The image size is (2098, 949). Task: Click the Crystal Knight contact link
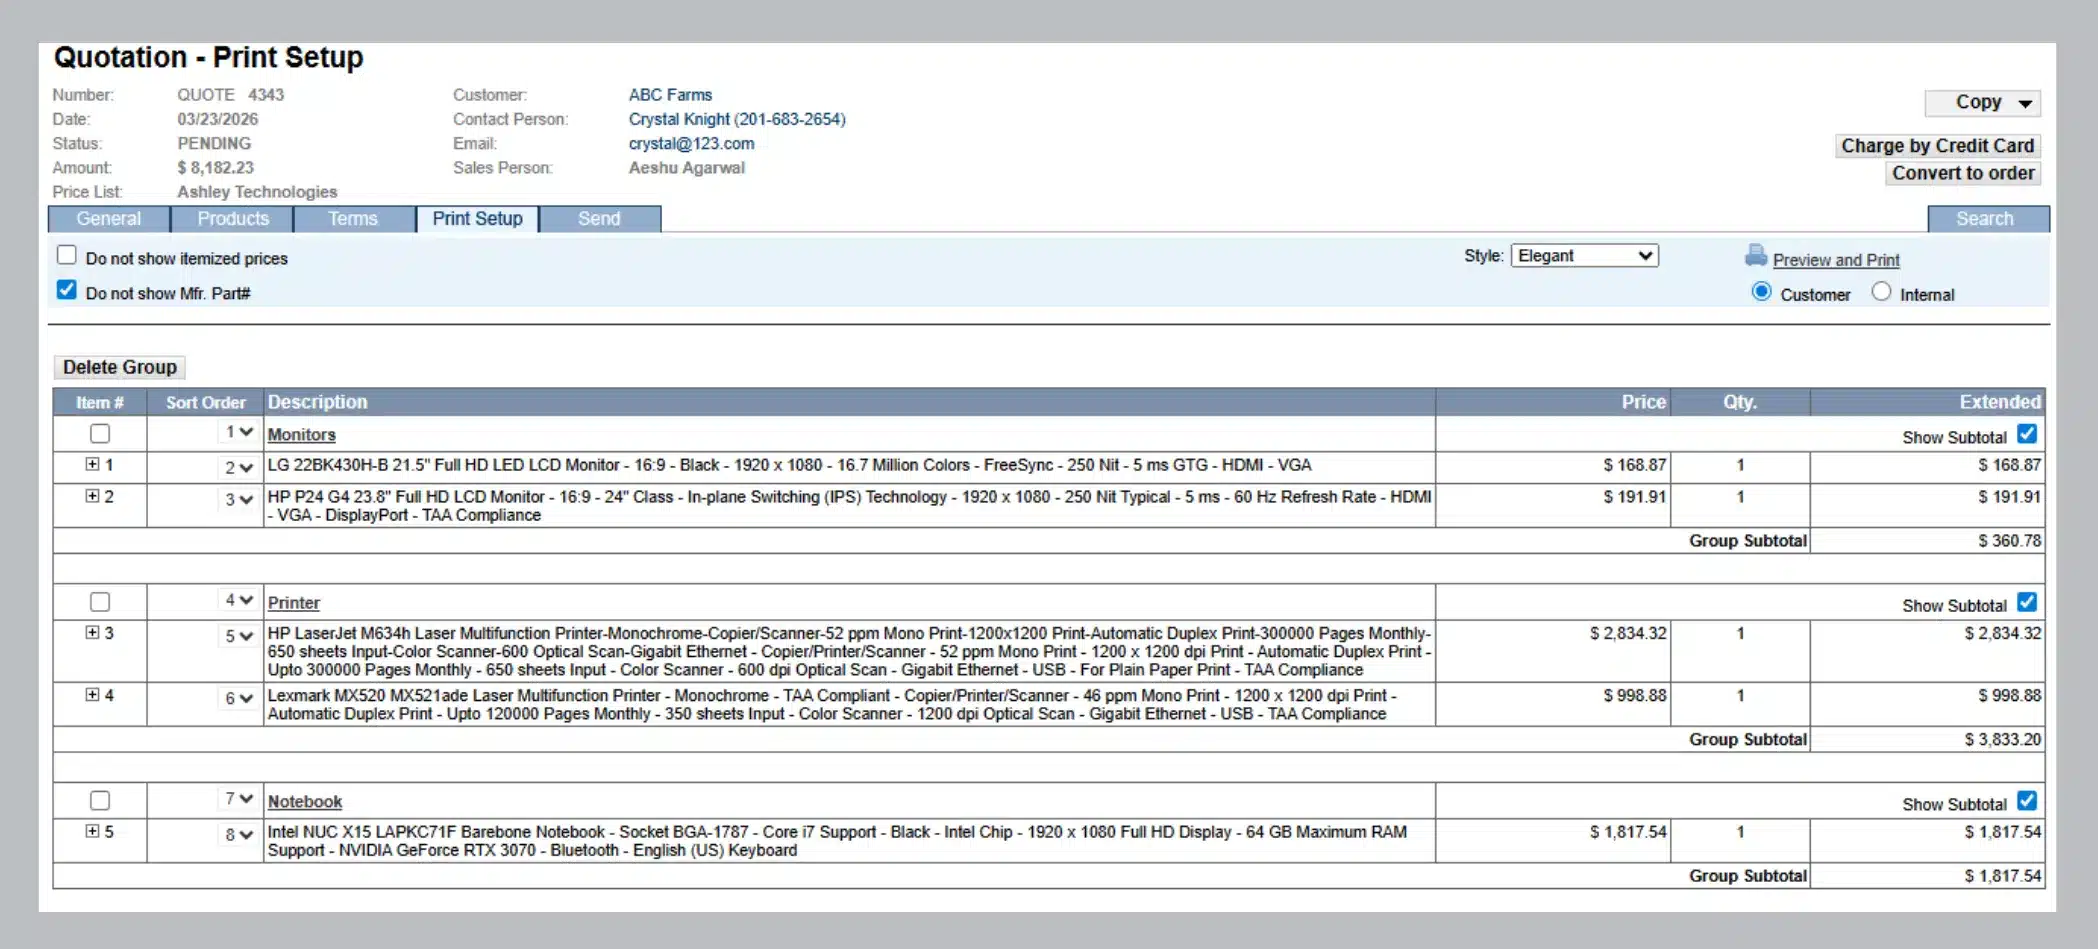737,119
